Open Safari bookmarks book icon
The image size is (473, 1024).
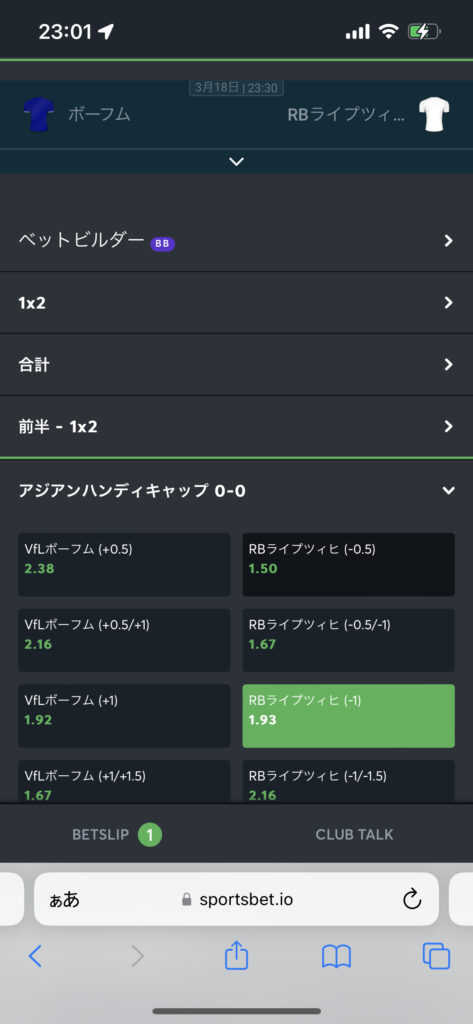click(x=336, y=957)
